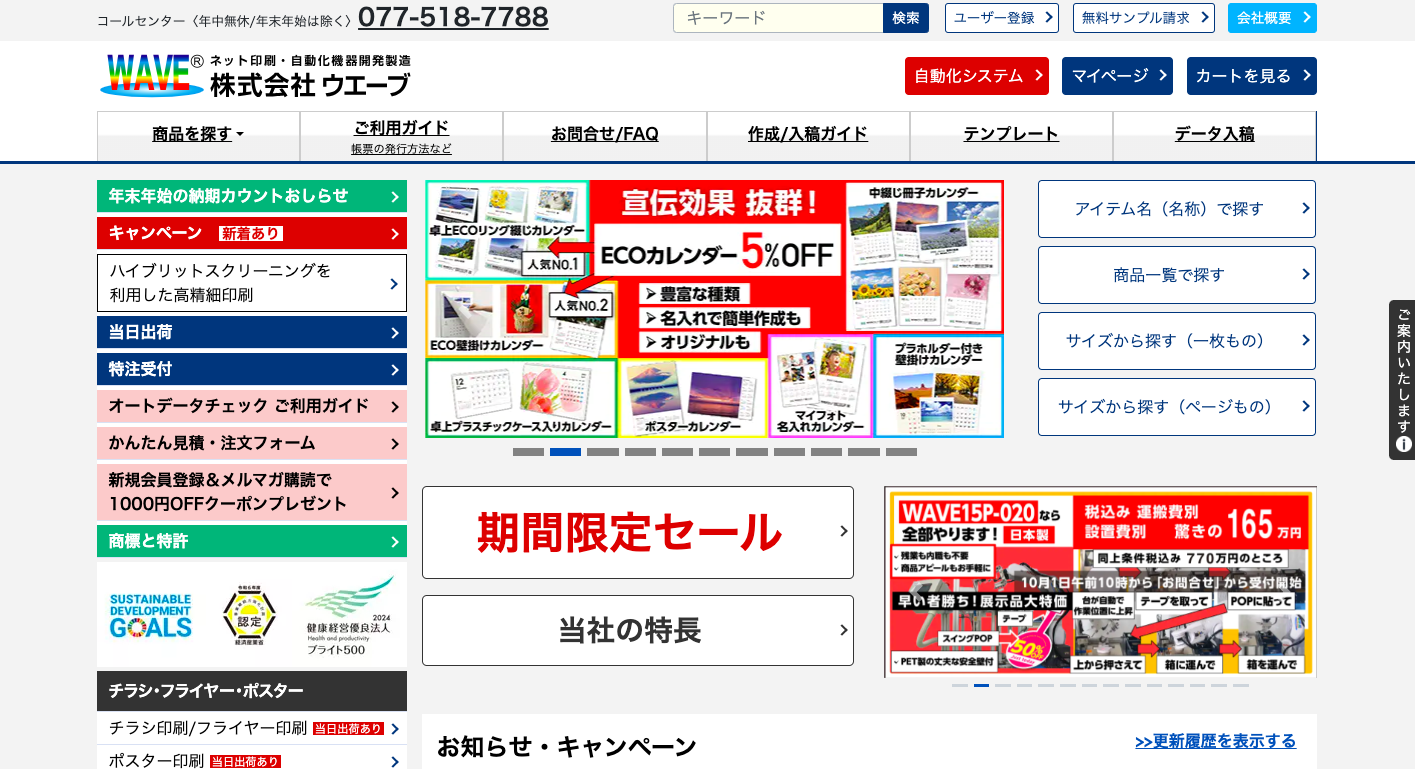Open the お問合せ/FAQ menu item
Image resolution: width=1415 pixels, height=769 pixels.
click(604, 134)
